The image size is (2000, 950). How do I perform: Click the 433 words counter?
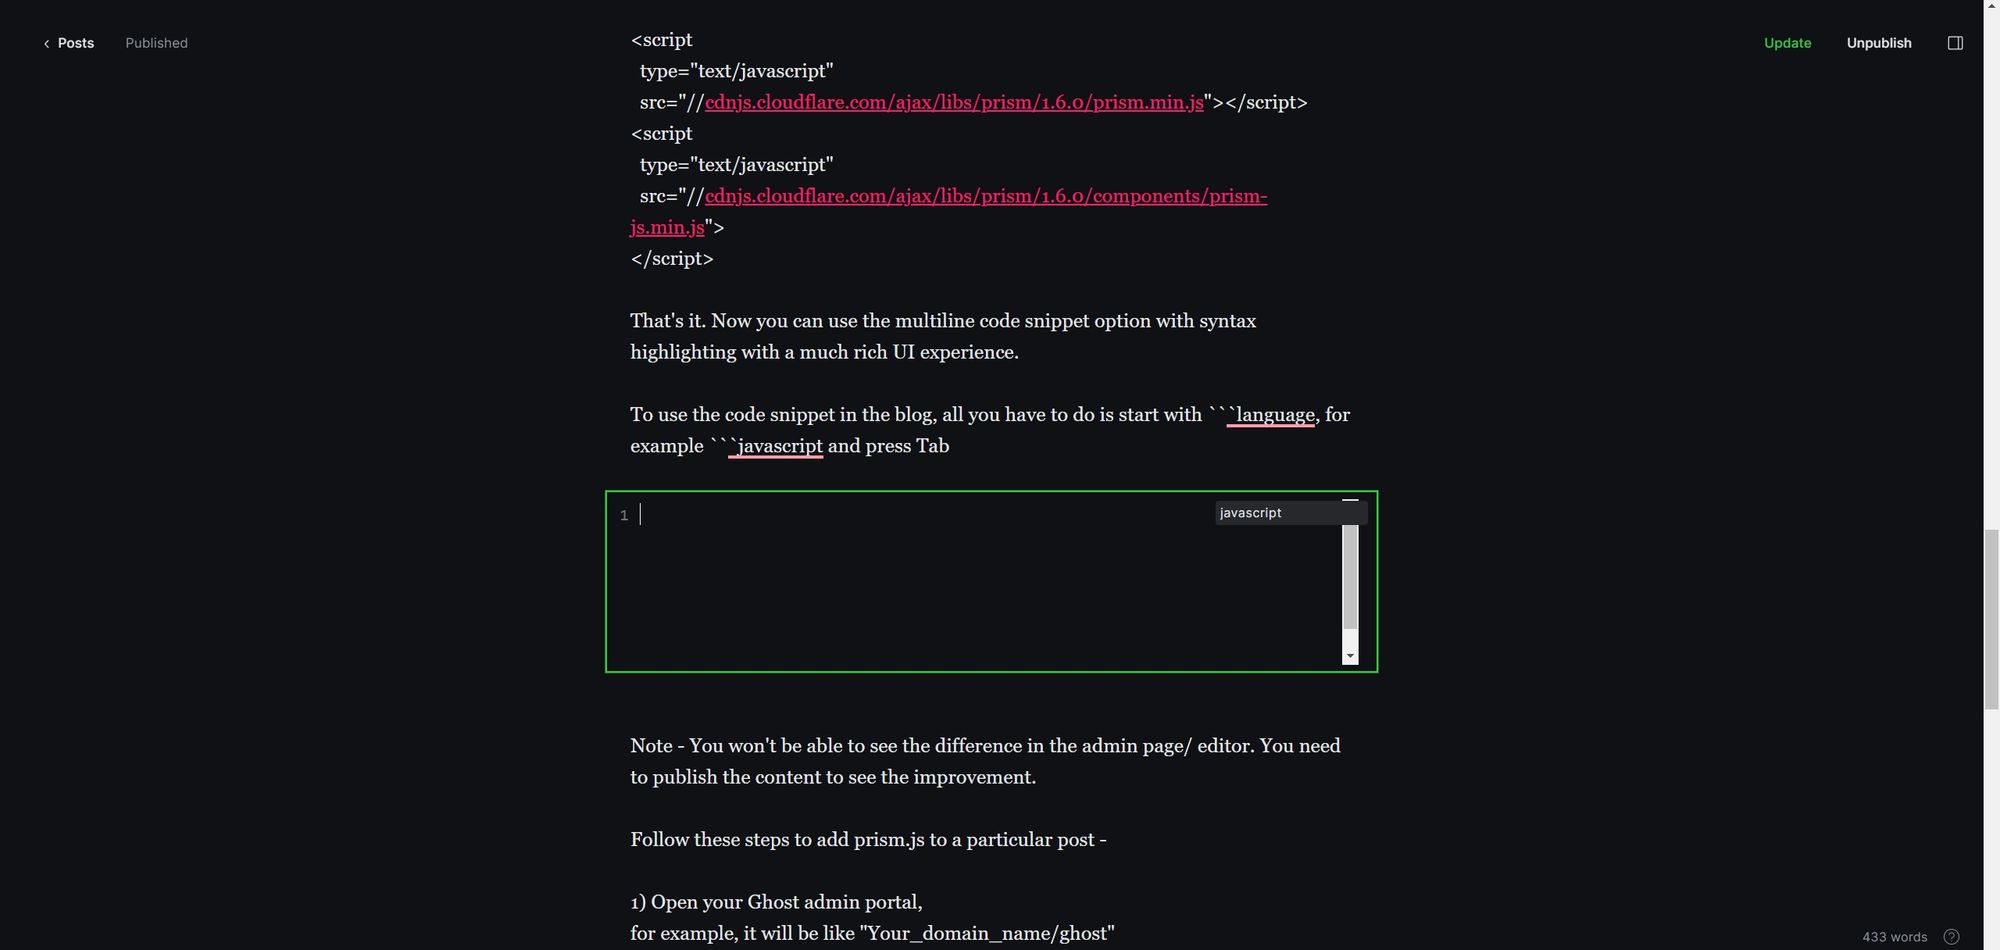tap(1894, 937)
